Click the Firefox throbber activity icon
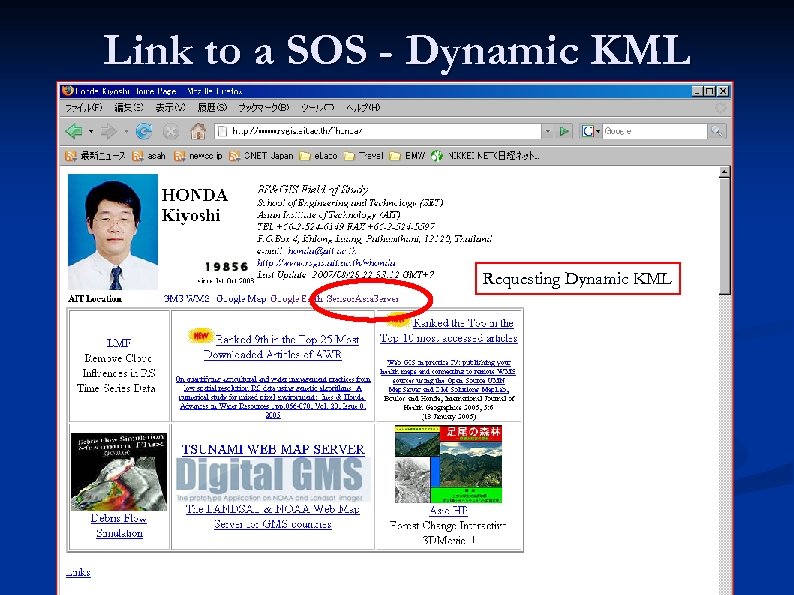The height and width of the screenshot is (595, 794). click(x=720, y=108)
